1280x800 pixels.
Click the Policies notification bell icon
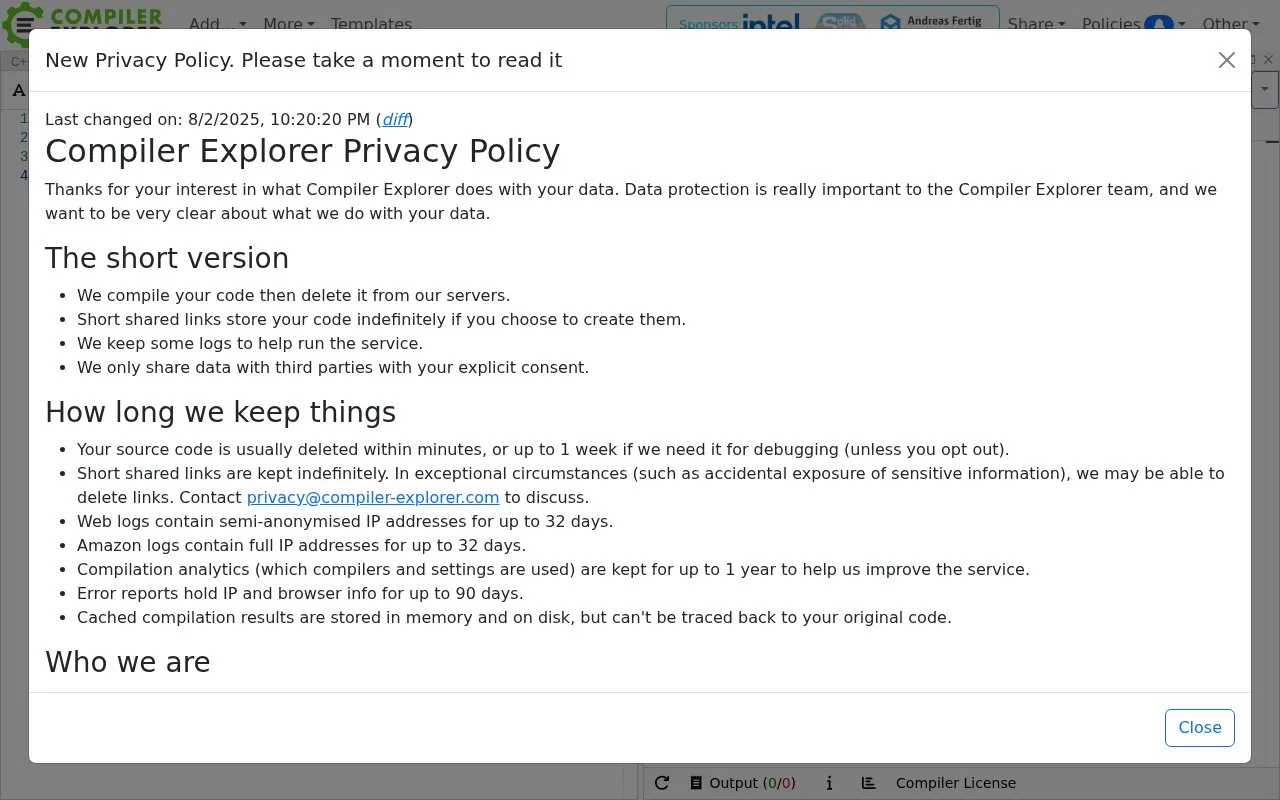coord(1158,24)
